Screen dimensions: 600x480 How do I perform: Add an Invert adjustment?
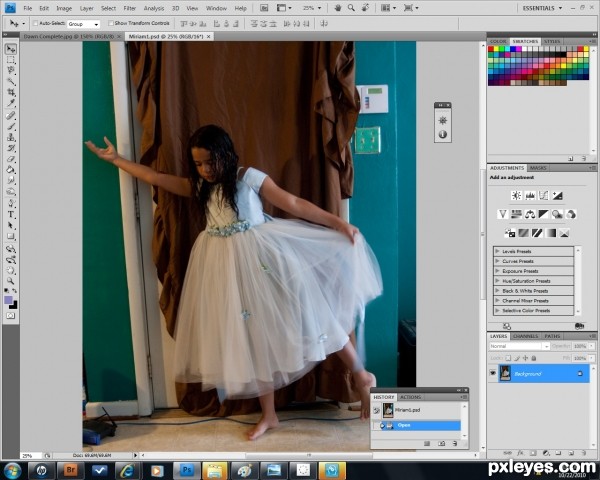tap(510, 233)
